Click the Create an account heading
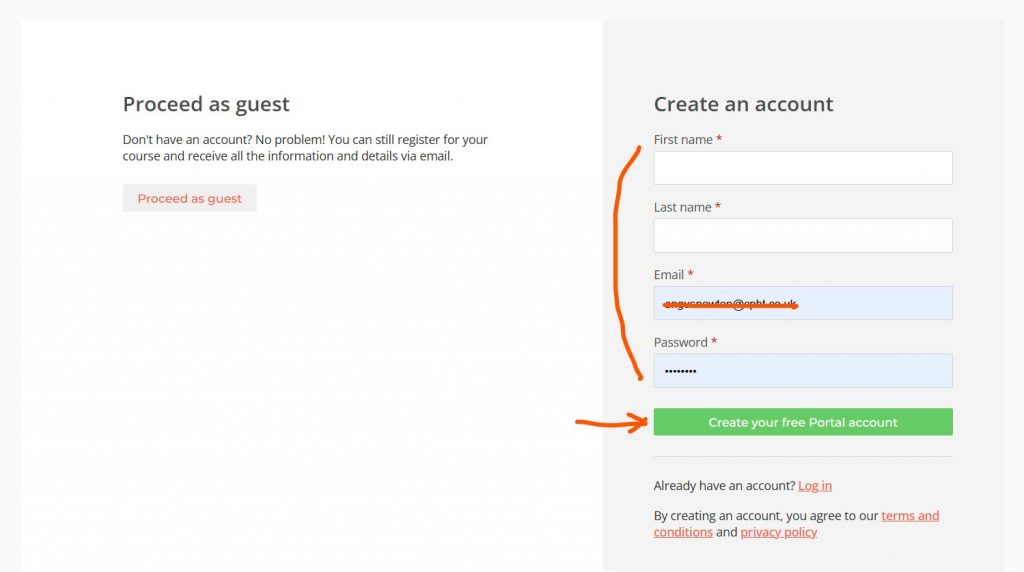 click(x=743, y=104)
